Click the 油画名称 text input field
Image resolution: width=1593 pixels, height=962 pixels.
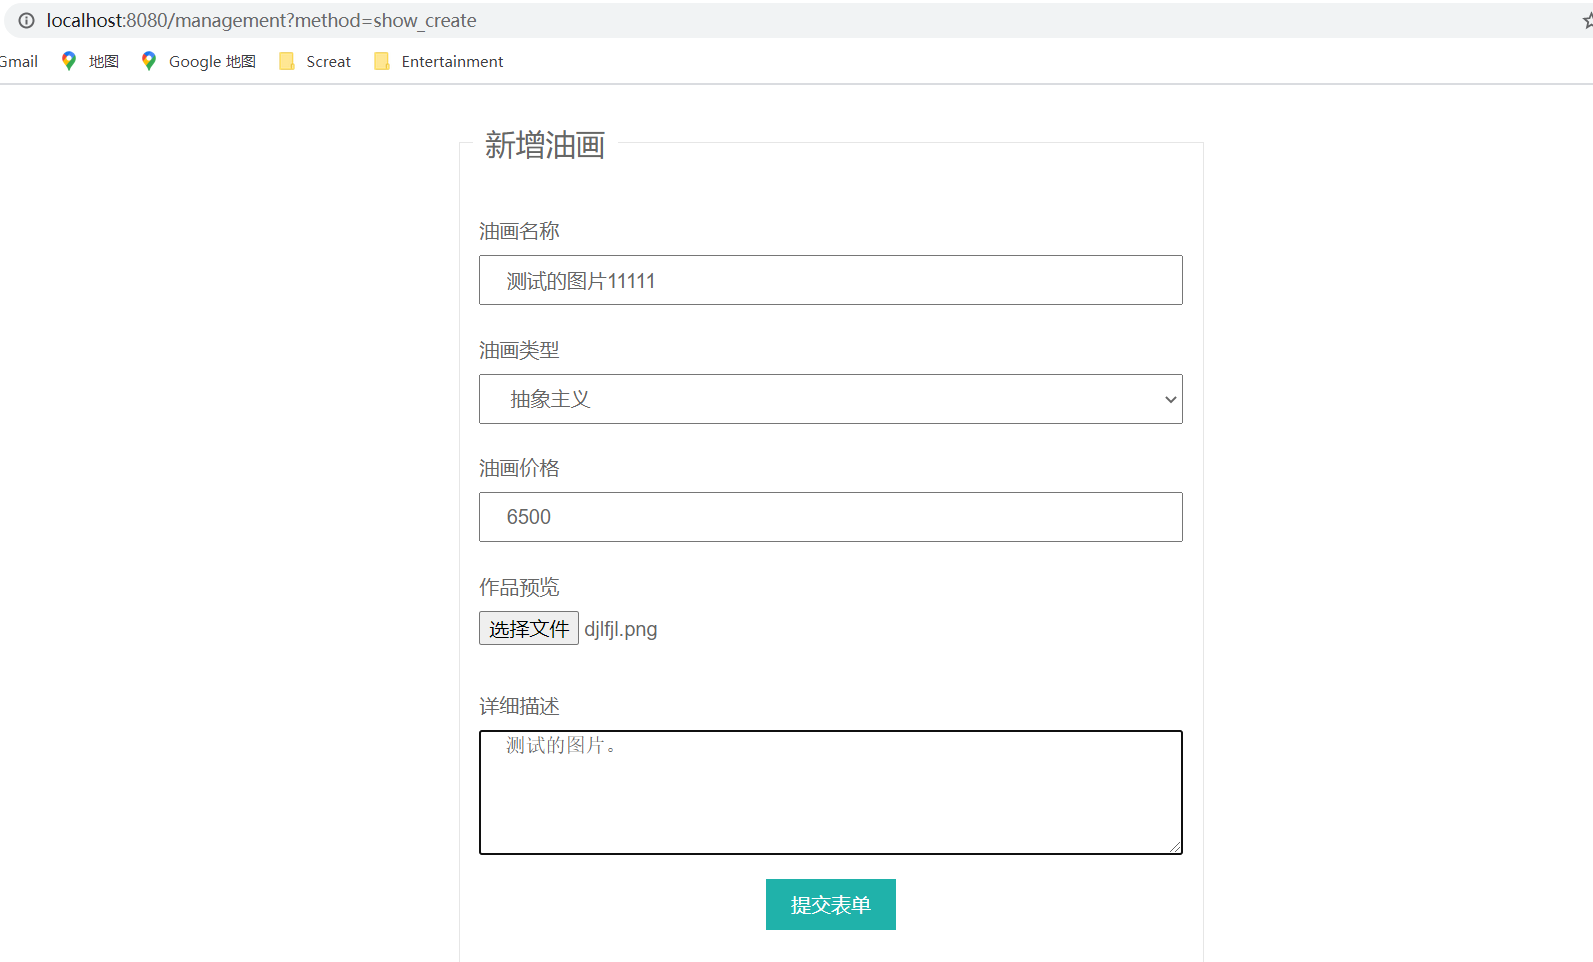click(x=830, y=280)
